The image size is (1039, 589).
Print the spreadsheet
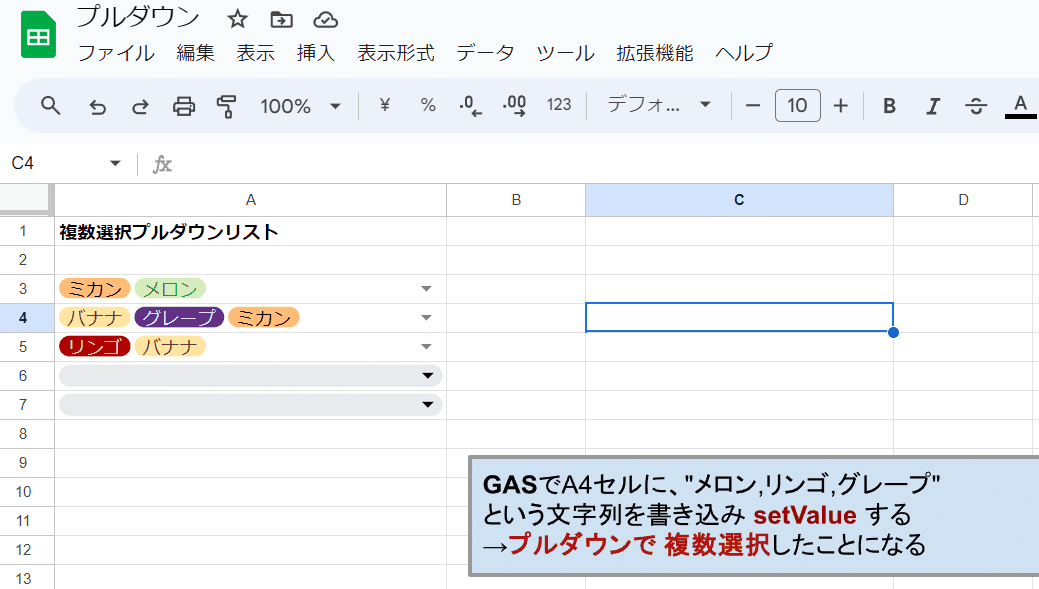(x=184, y=106)
